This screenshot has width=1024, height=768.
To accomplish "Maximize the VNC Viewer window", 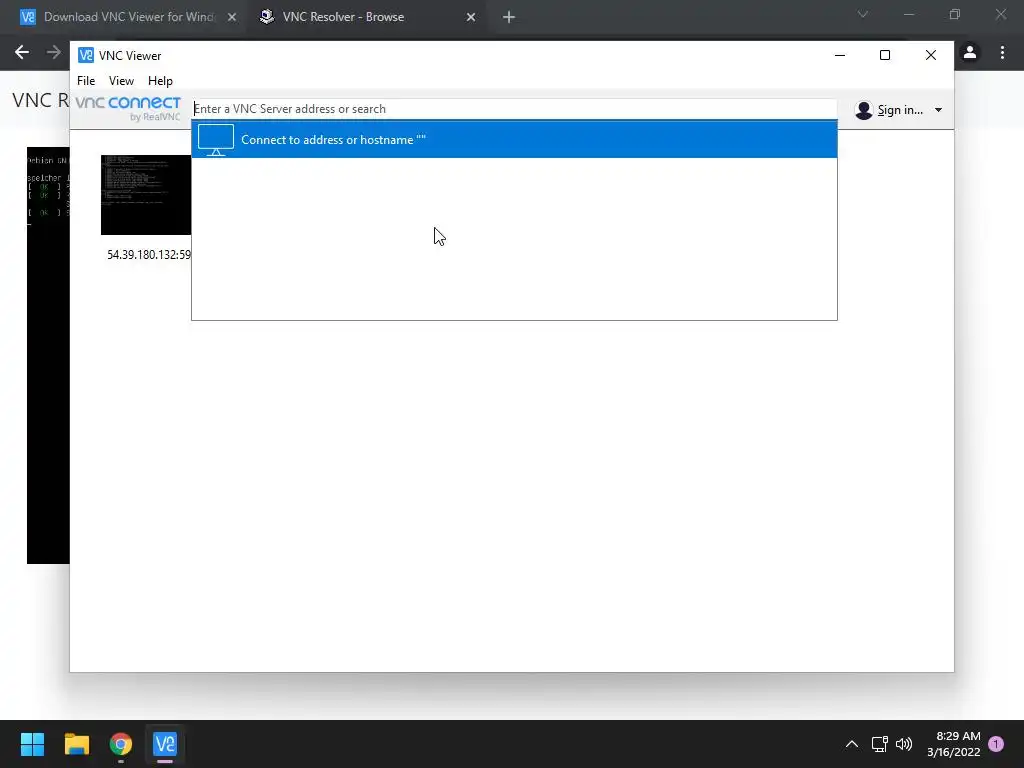I will [885, 56].
